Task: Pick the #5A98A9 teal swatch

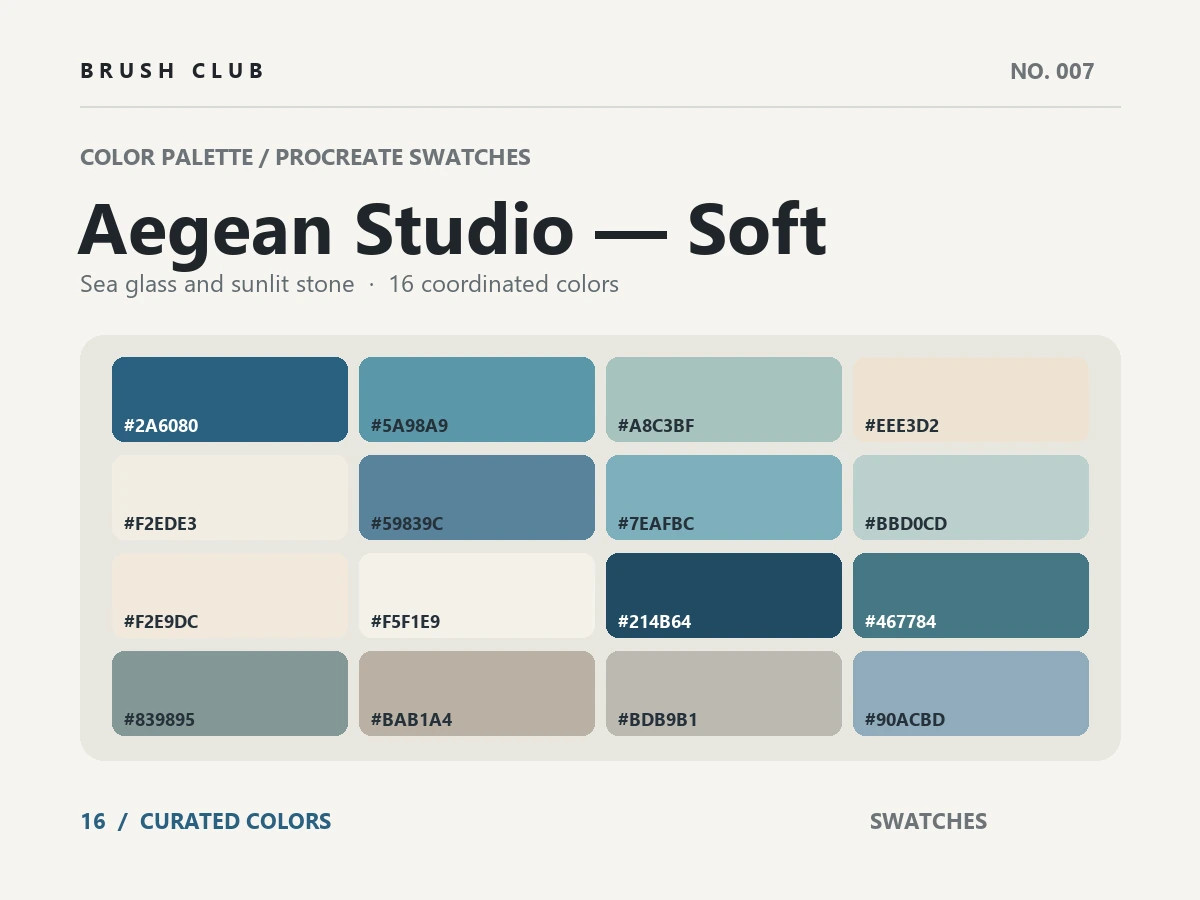Action: (x=477, y=399)
